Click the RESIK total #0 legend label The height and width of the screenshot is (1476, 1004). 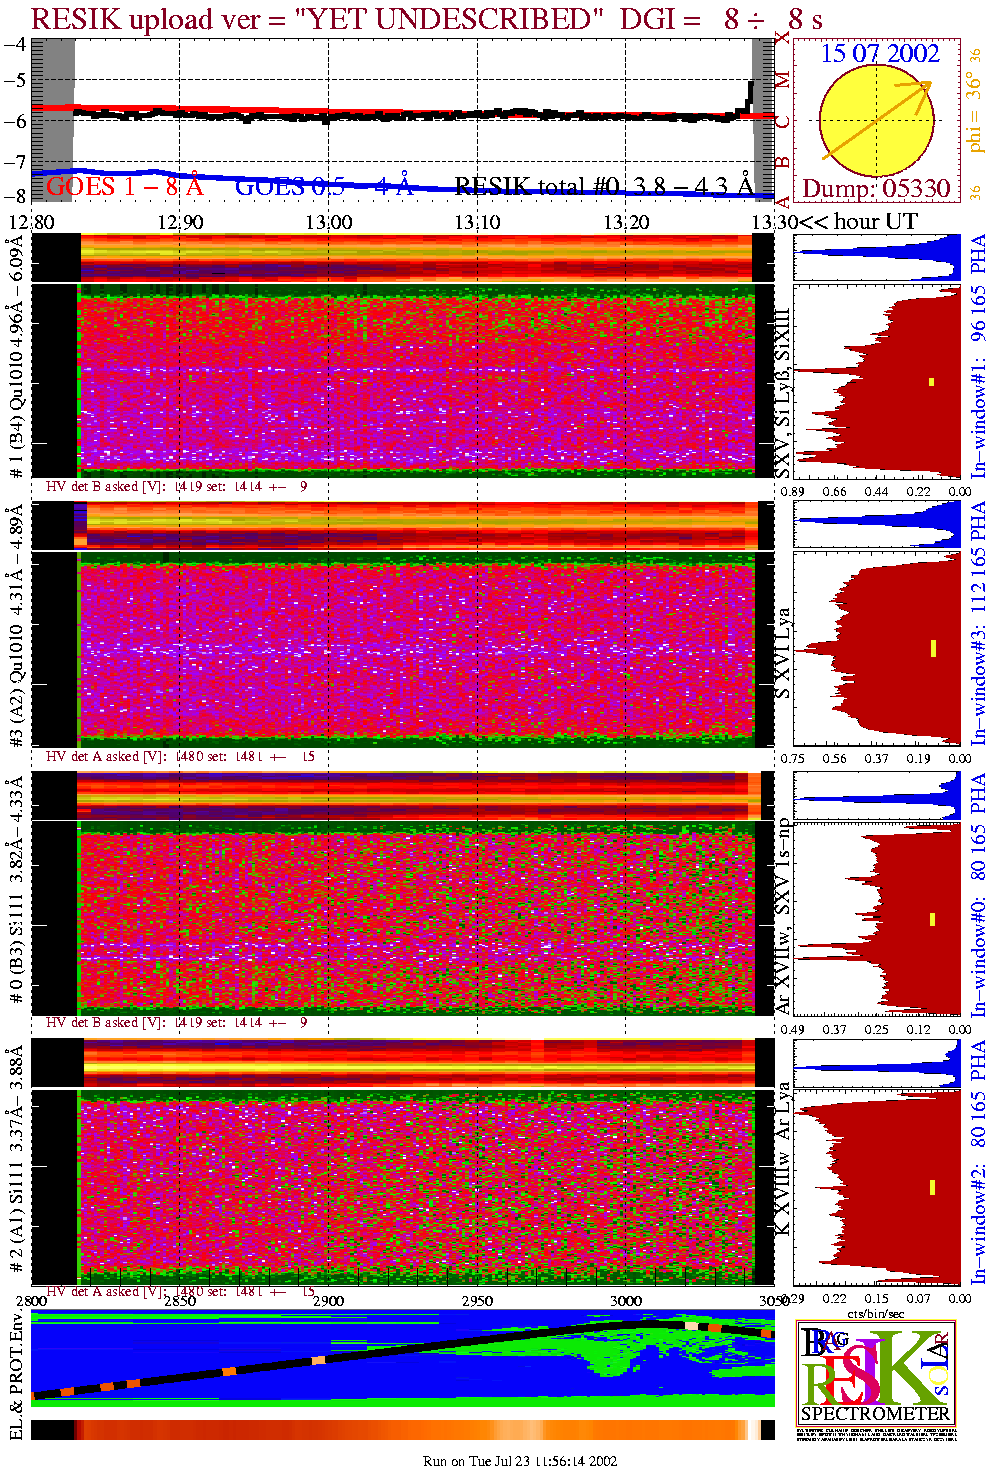pyautogui.click(x=603, y=187)
